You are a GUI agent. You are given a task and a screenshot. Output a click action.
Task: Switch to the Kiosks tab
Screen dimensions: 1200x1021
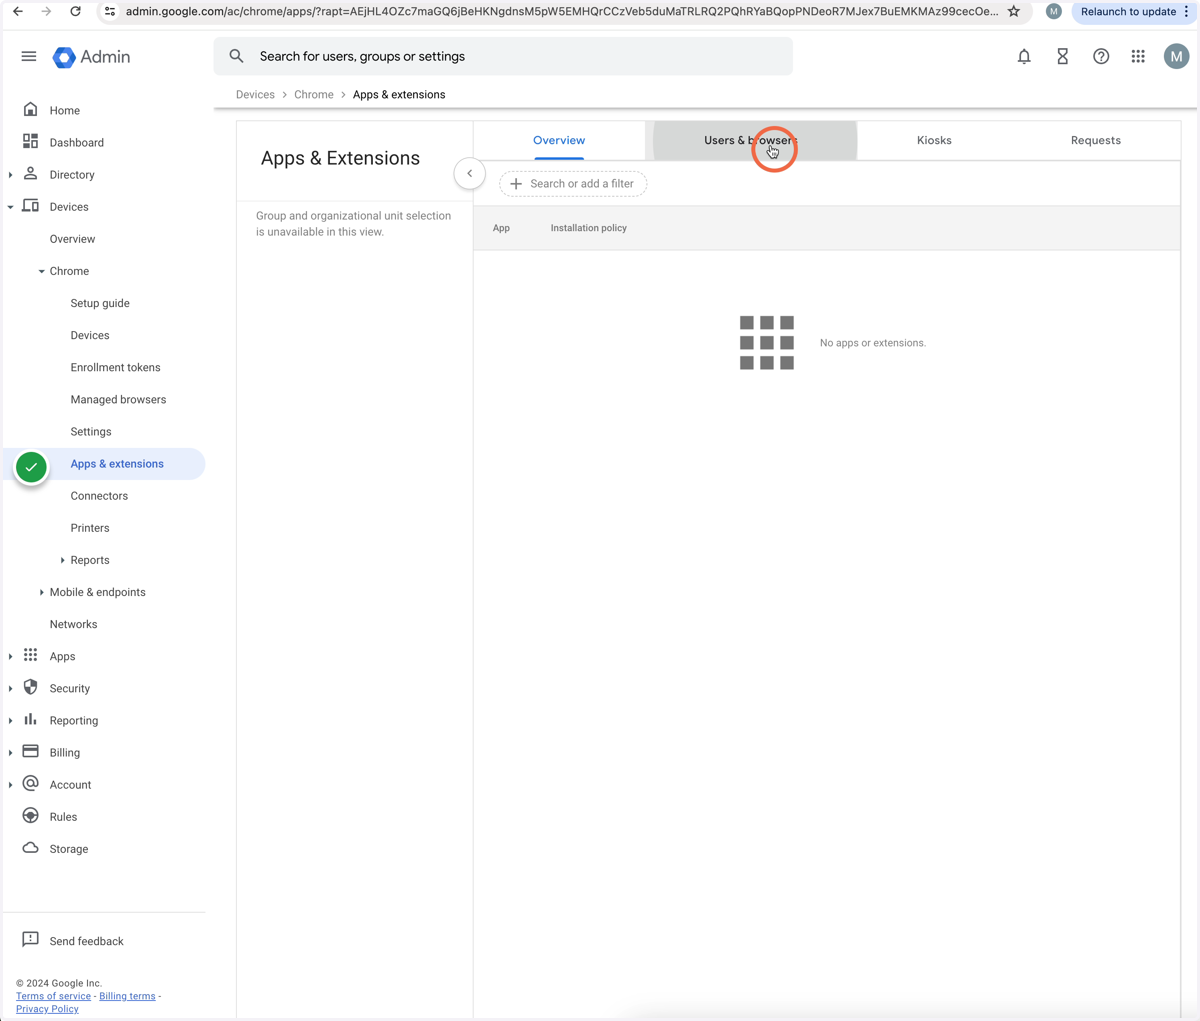(934, 140)
